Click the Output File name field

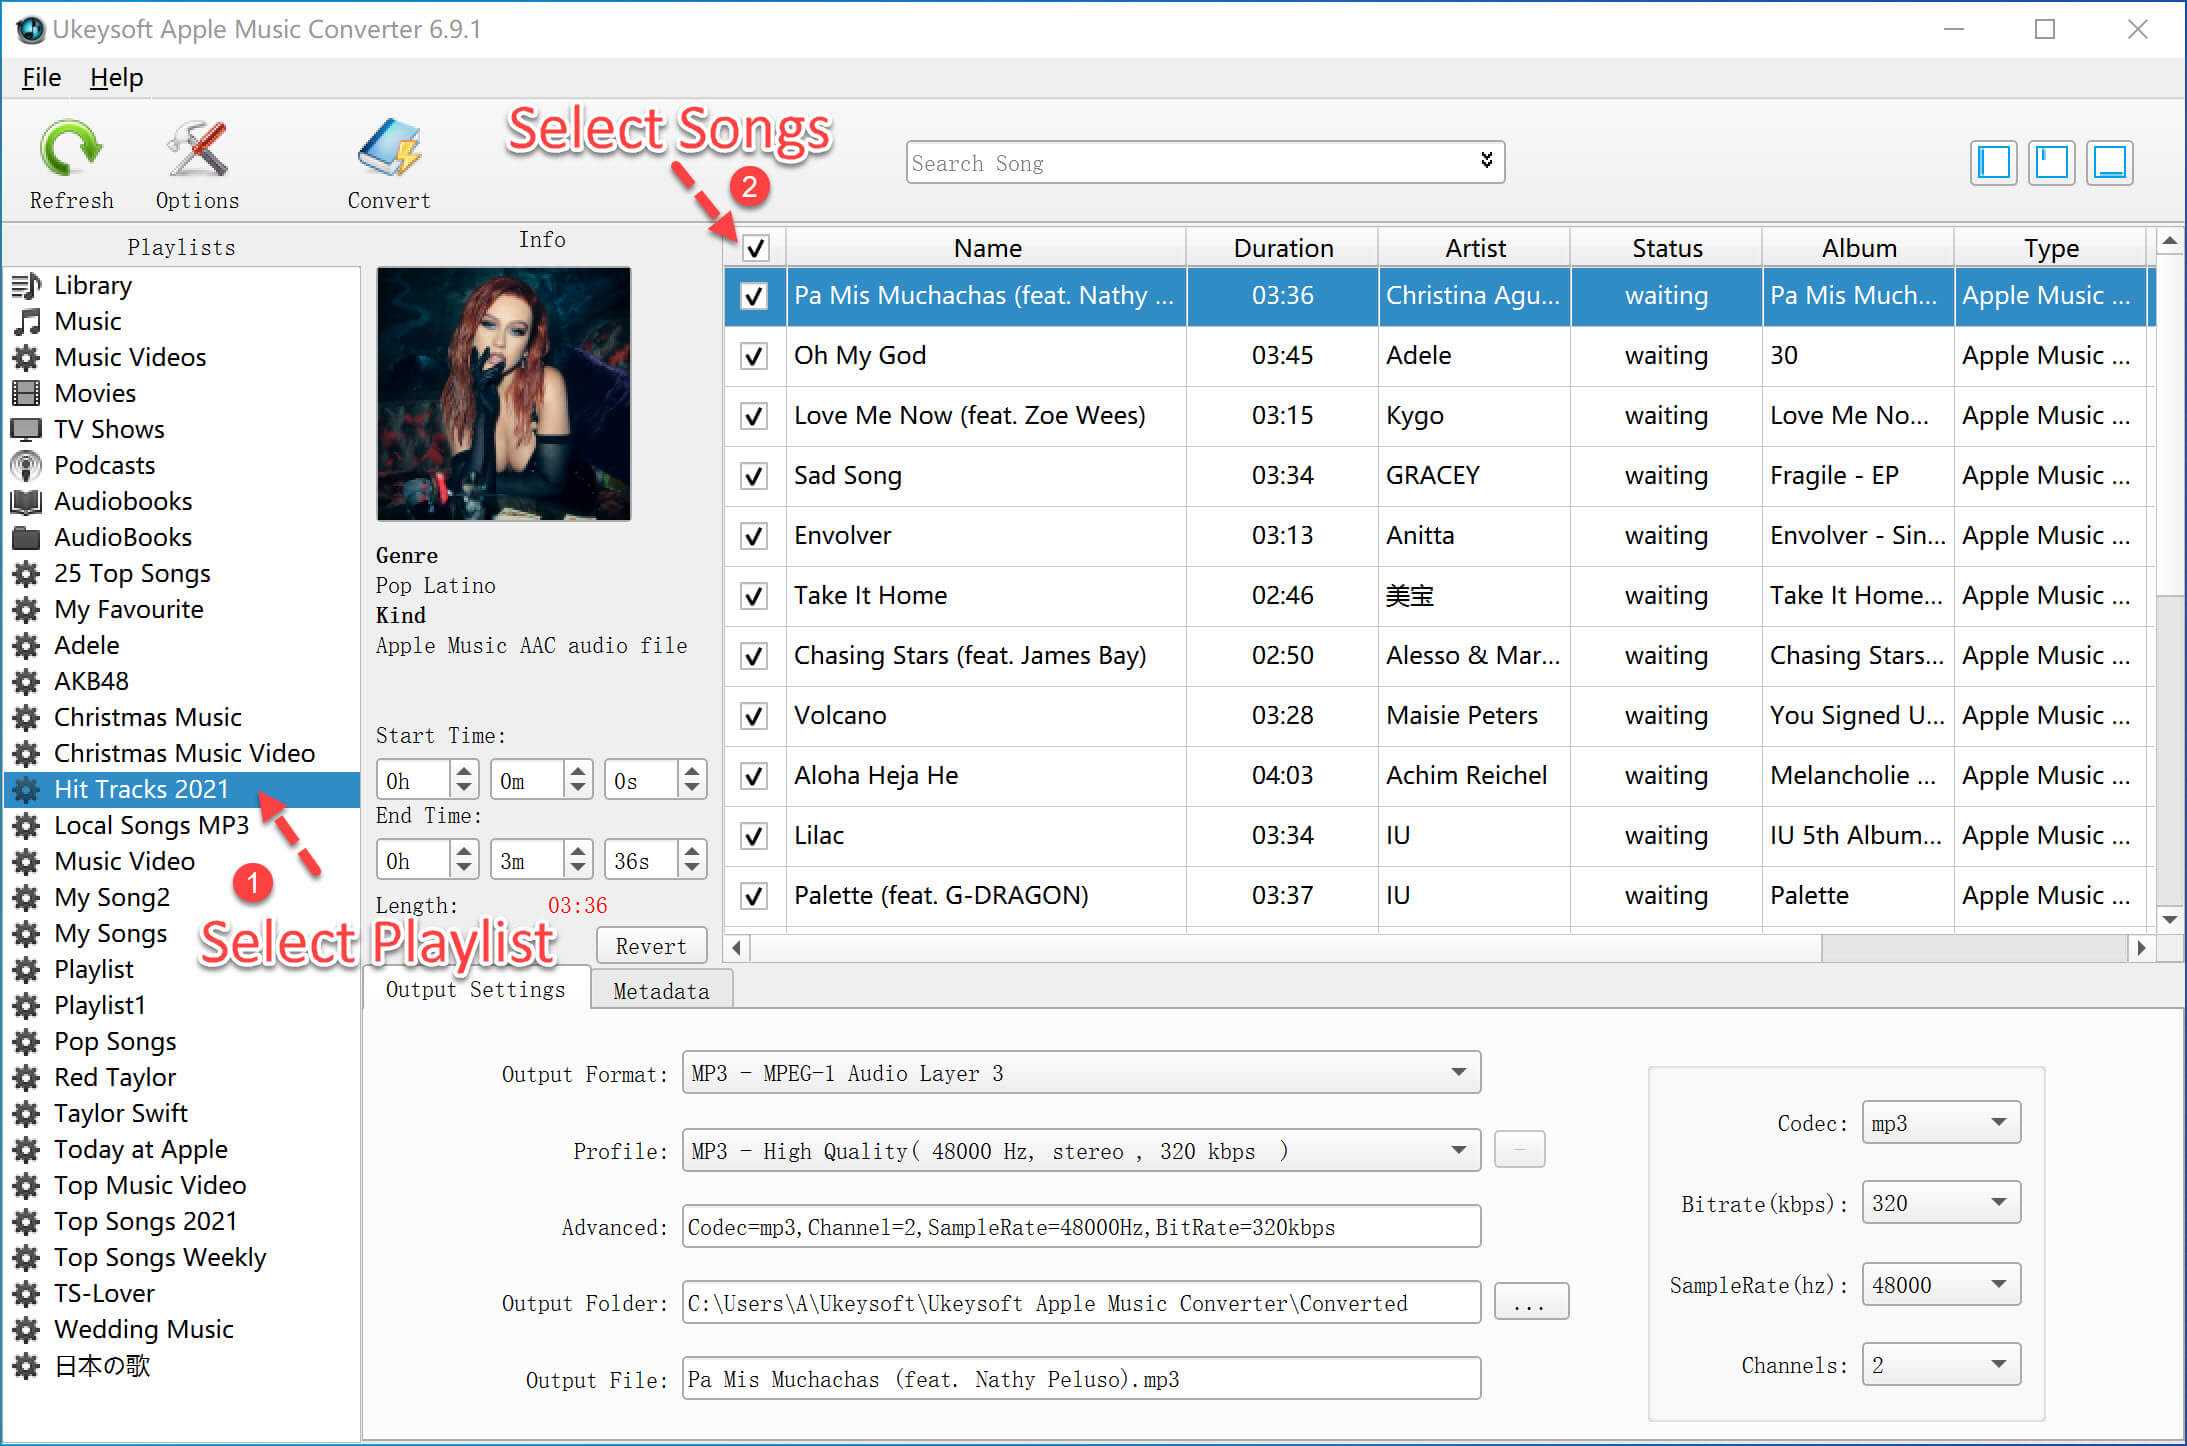tap(1081, 1379)
